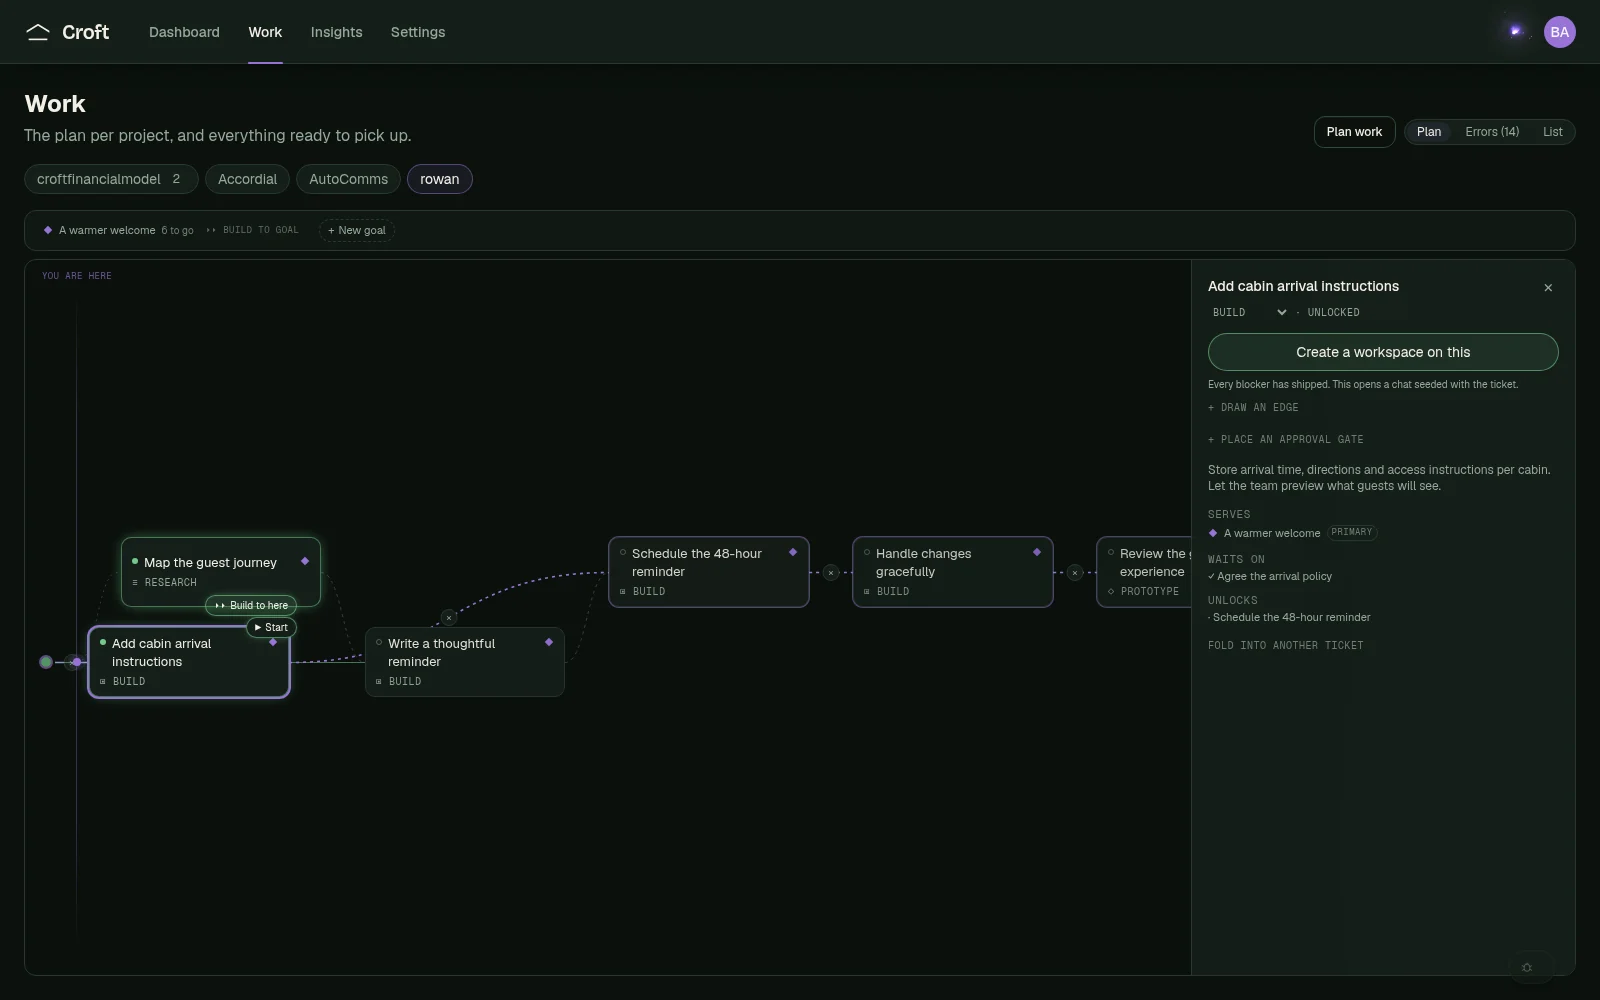This screenshot has height=1000, width=1600.
Task: Select the Review the experience prototype card
Action: 1143,572
